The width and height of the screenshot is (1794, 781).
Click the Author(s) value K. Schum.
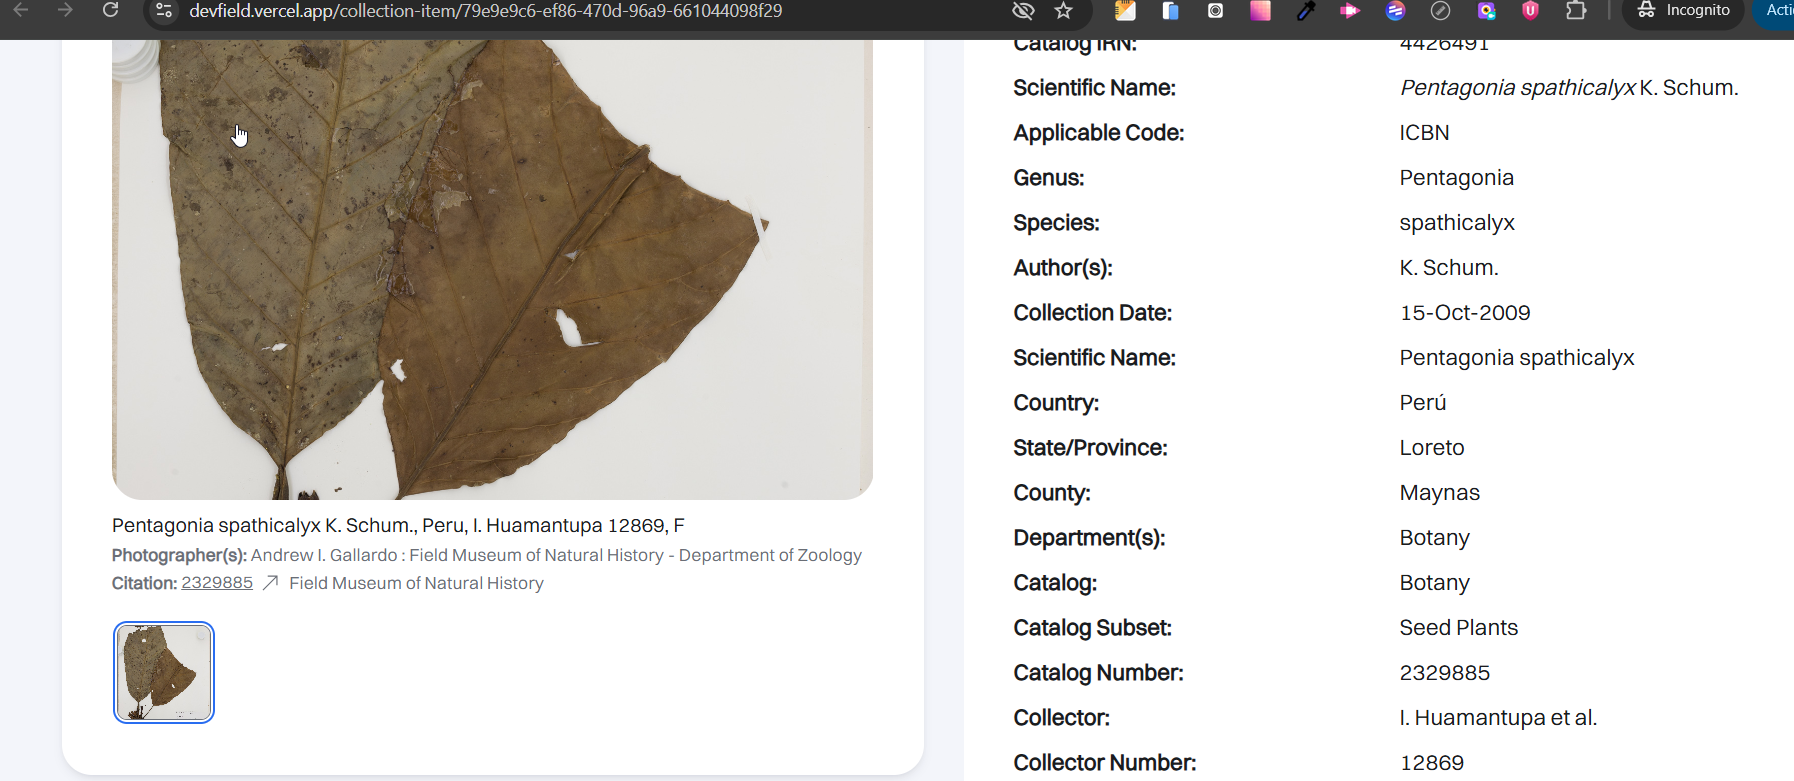[x=1448, y=268]
